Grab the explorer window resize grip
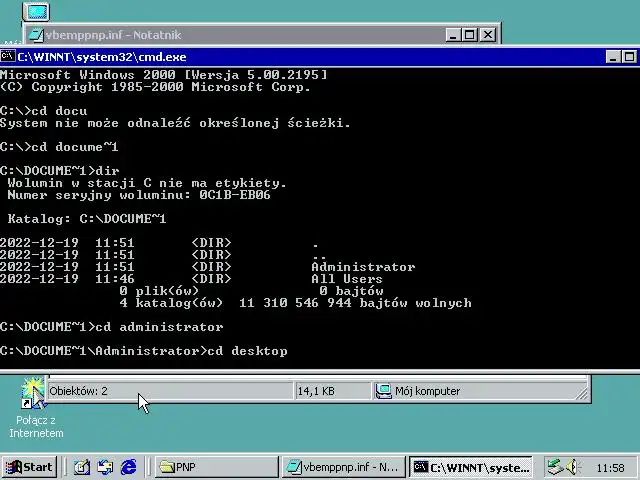The image size is (640, 480). tap(581, 393)
